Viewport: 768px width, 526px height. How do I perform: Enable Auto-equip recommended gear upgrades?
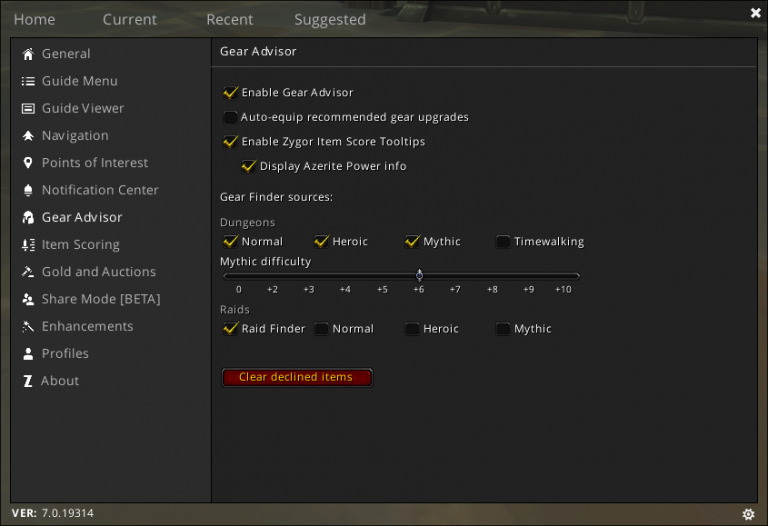(230, 118)
